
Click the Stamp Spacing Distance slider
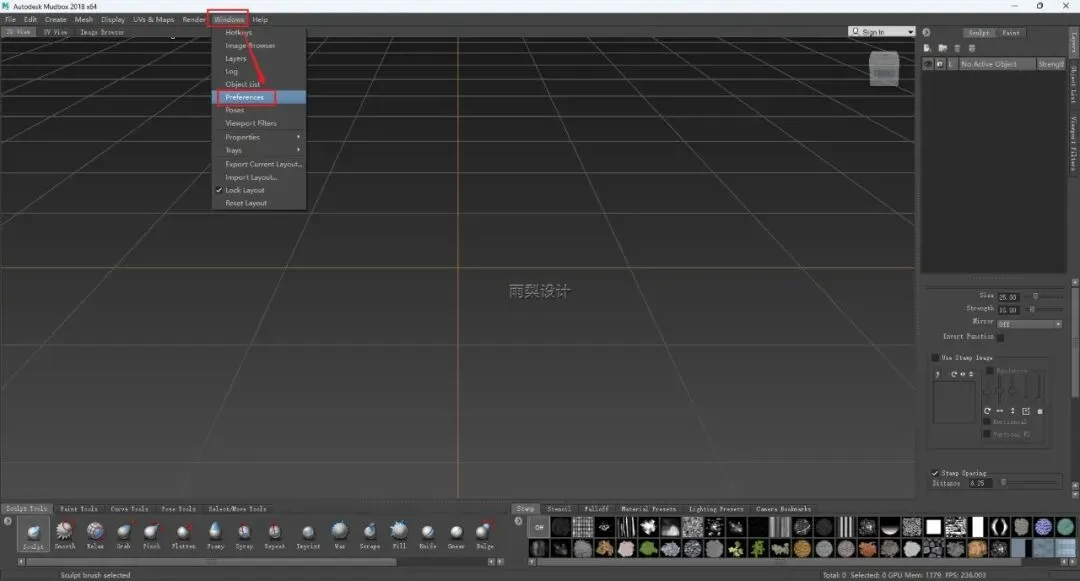click(x=1030, y=483)
